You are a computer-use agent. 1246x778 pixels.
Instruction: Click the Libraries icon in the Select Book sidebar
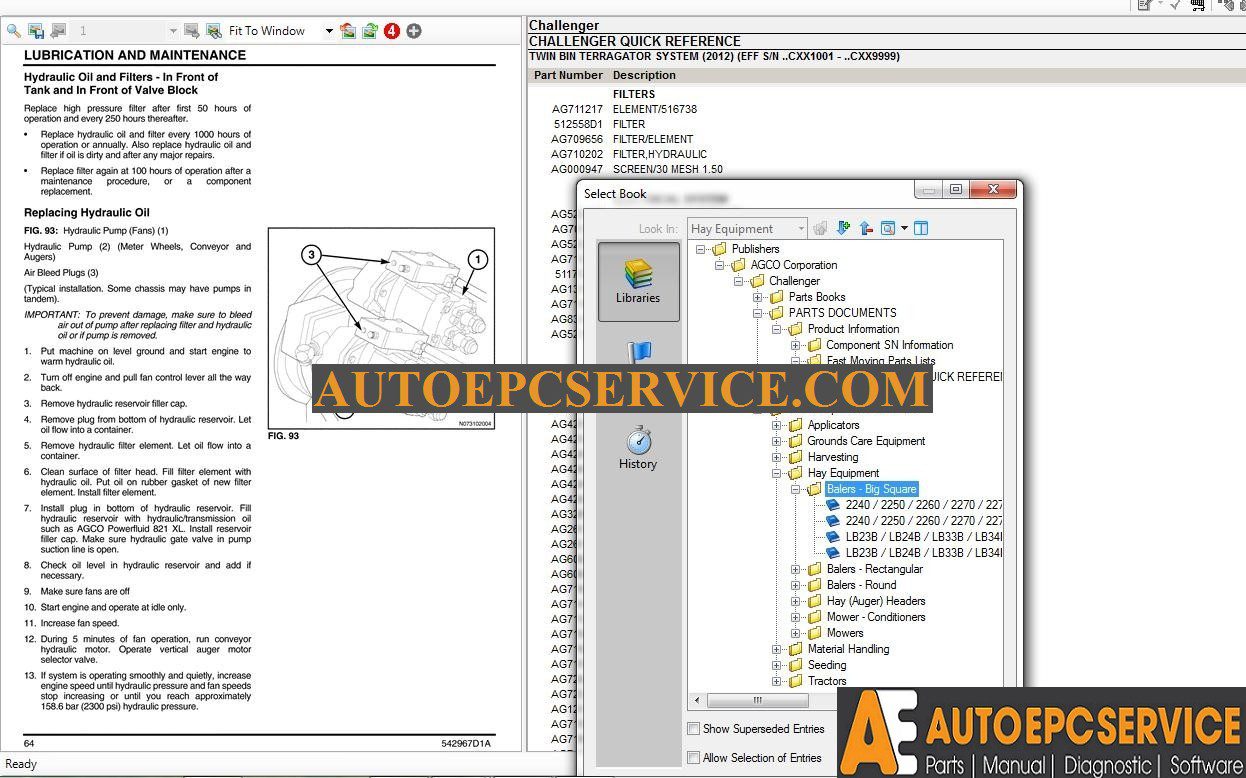tap(638, 281)
